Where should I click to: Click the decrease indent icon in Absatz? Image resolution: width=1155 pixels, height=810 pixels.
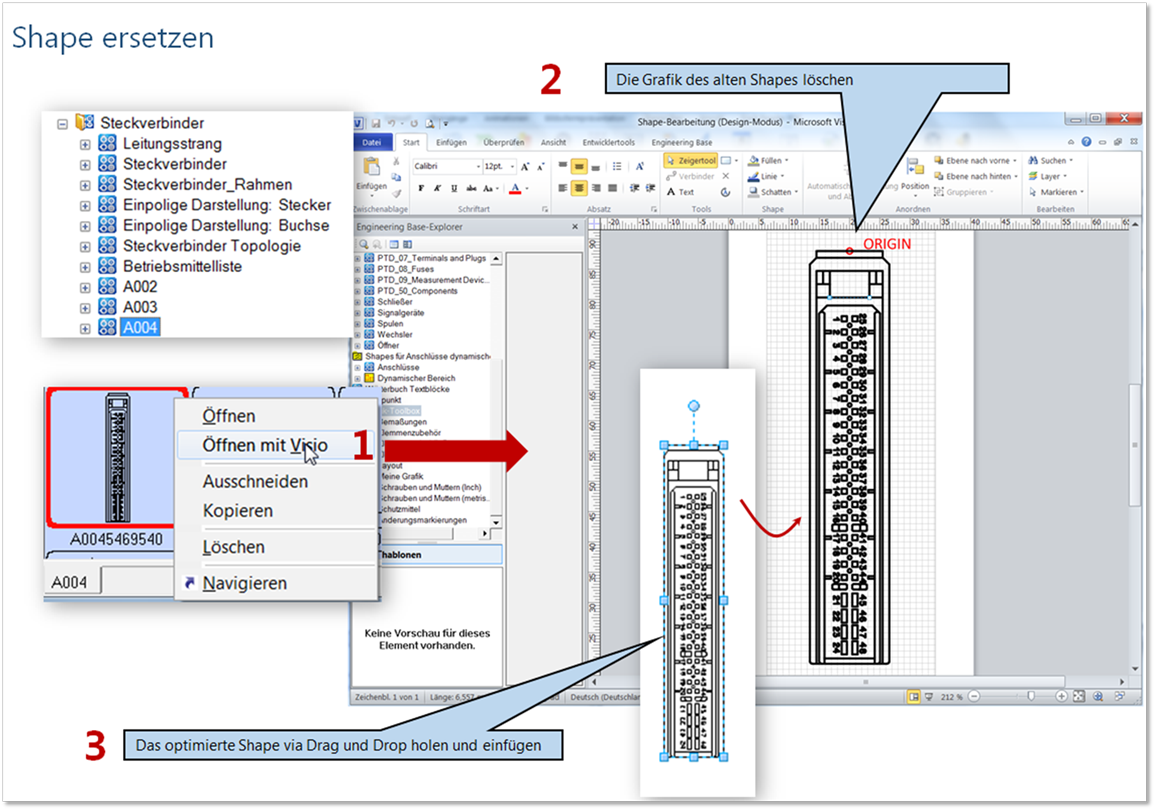click(x=635, y=189)
